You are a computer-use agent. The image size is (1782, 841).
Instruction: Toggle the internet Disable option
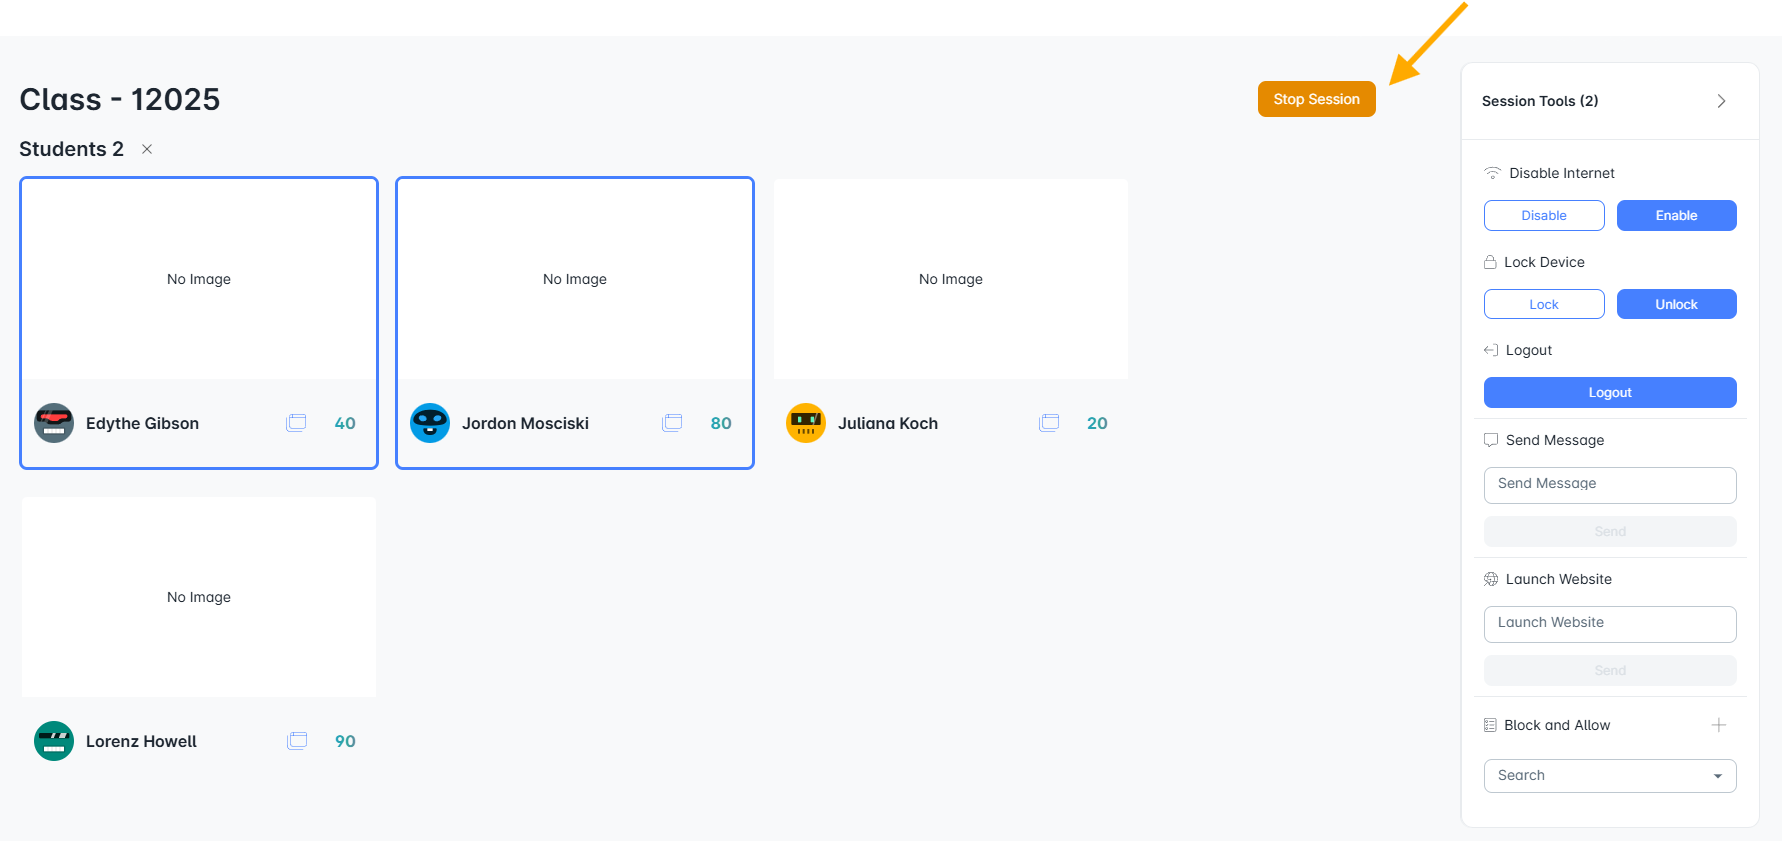tap(1544, 216)
